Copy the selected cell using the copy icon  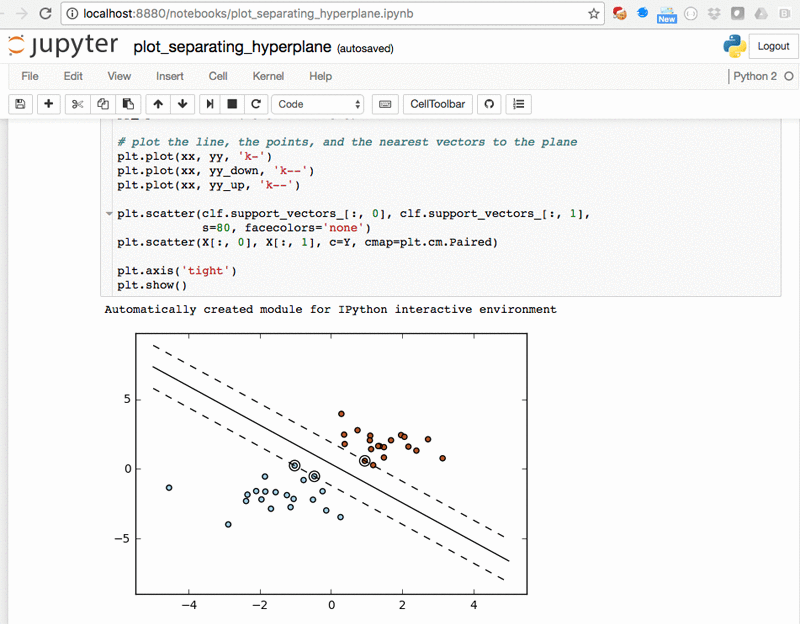pos(102,104)
